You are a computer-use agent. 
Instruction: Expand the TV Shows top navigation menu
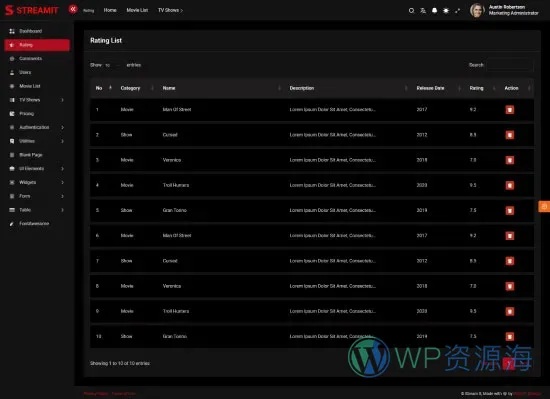[170, 10]
